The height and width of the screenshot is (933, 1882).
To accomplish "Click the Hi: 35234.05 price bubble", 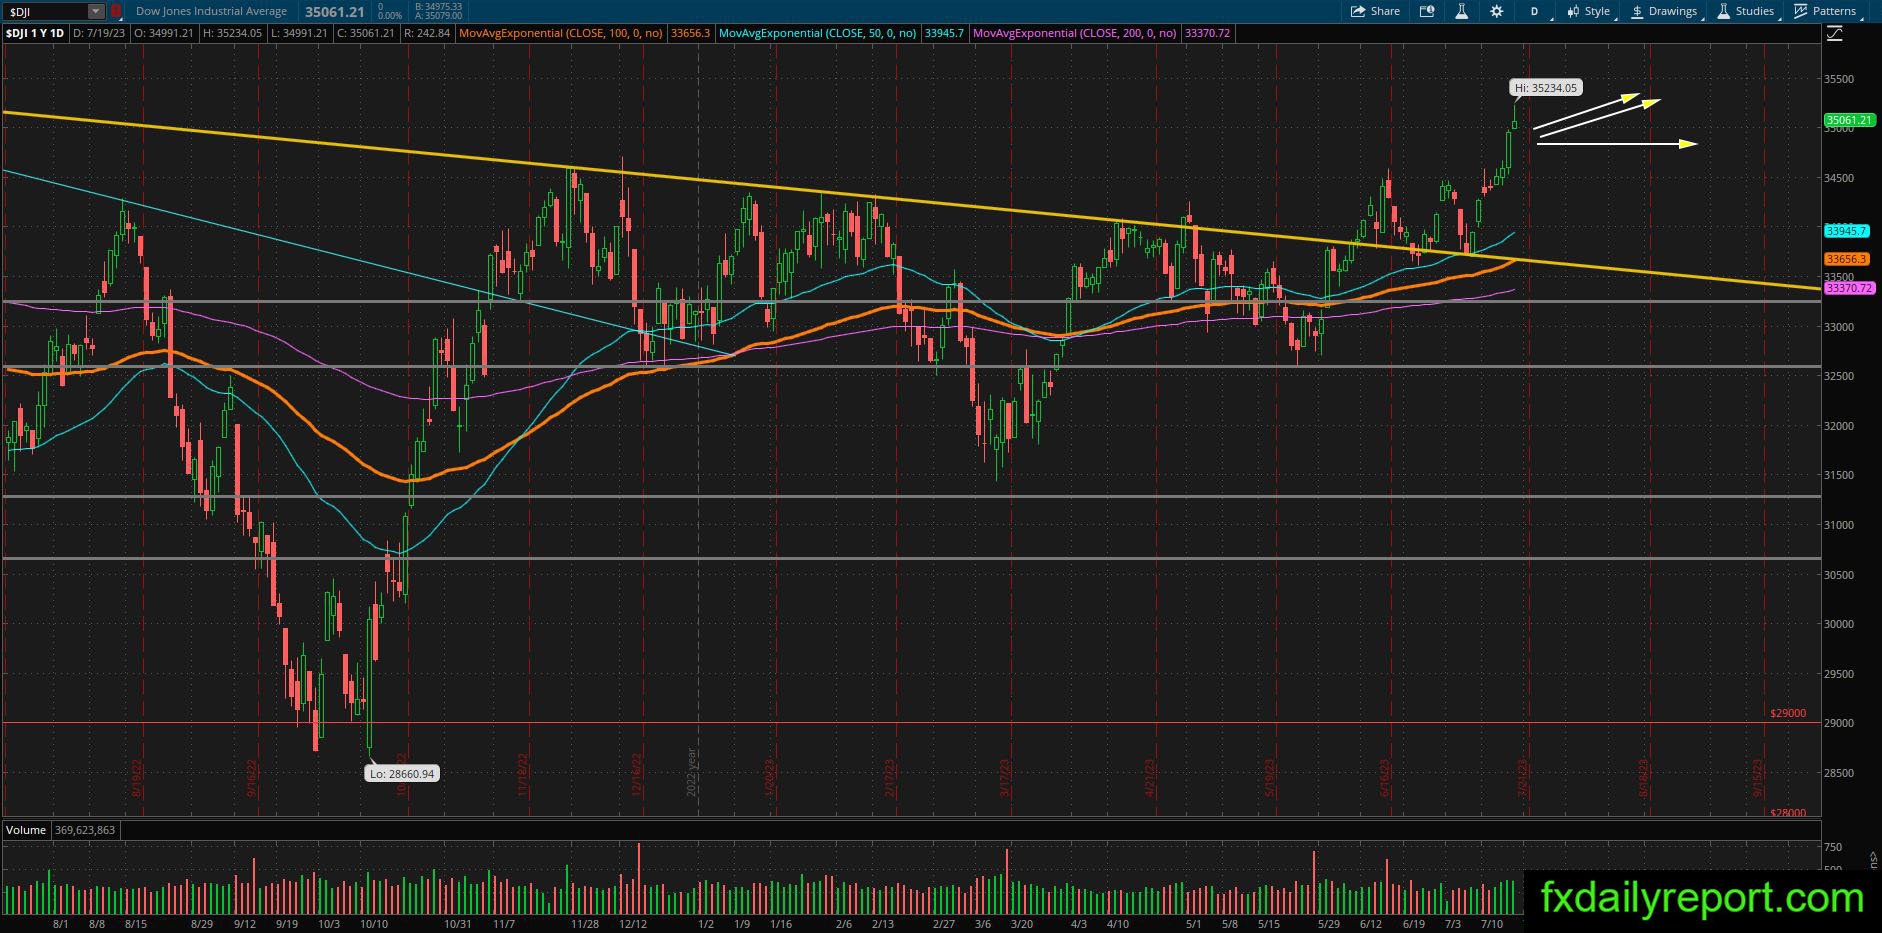I will coord(1546,88).
